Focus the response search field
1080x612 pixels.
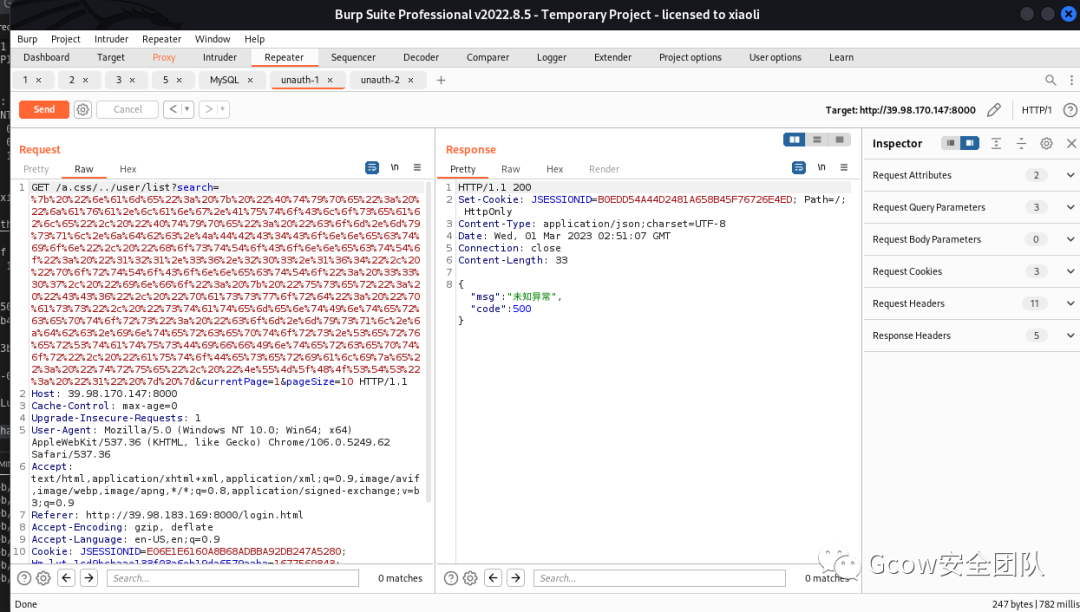pyautogui.click(x=659, y=578)
